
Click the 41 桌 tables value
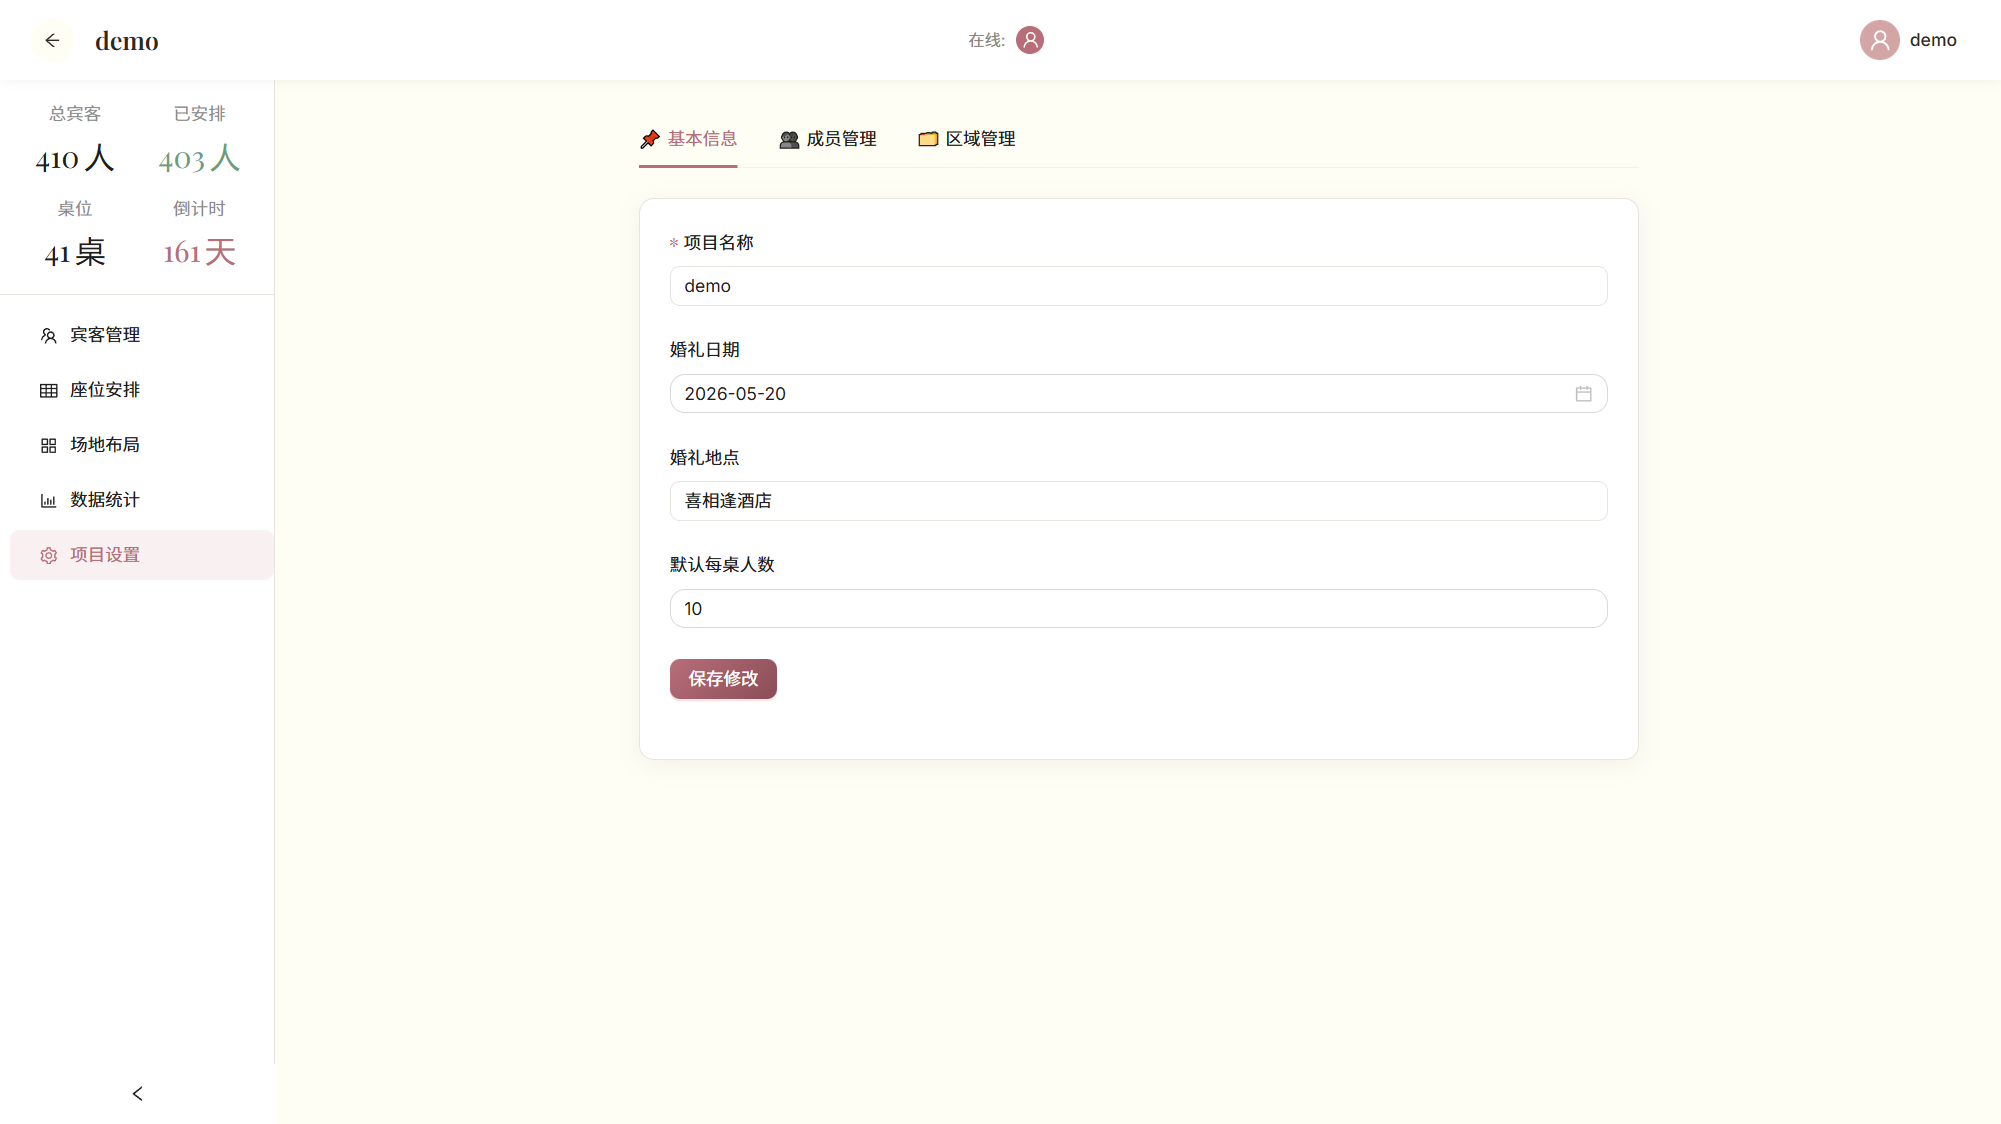(x=75, y=252)
